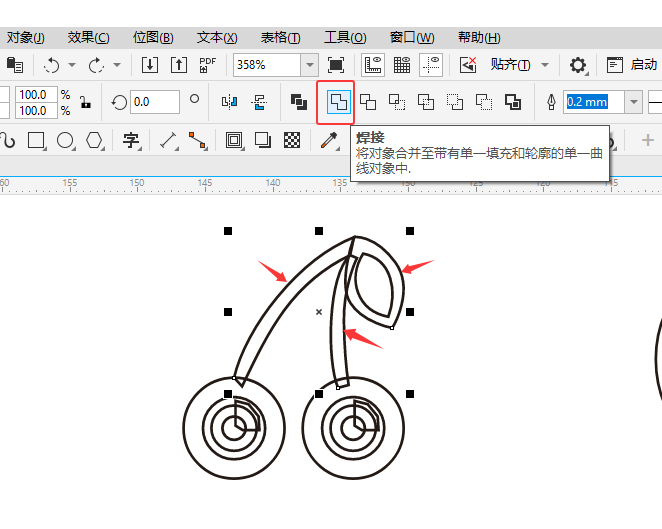This screenshot has width=662, height=529.
Task: Select the parallel dimension tool
Action: click(x=169, y=140)
